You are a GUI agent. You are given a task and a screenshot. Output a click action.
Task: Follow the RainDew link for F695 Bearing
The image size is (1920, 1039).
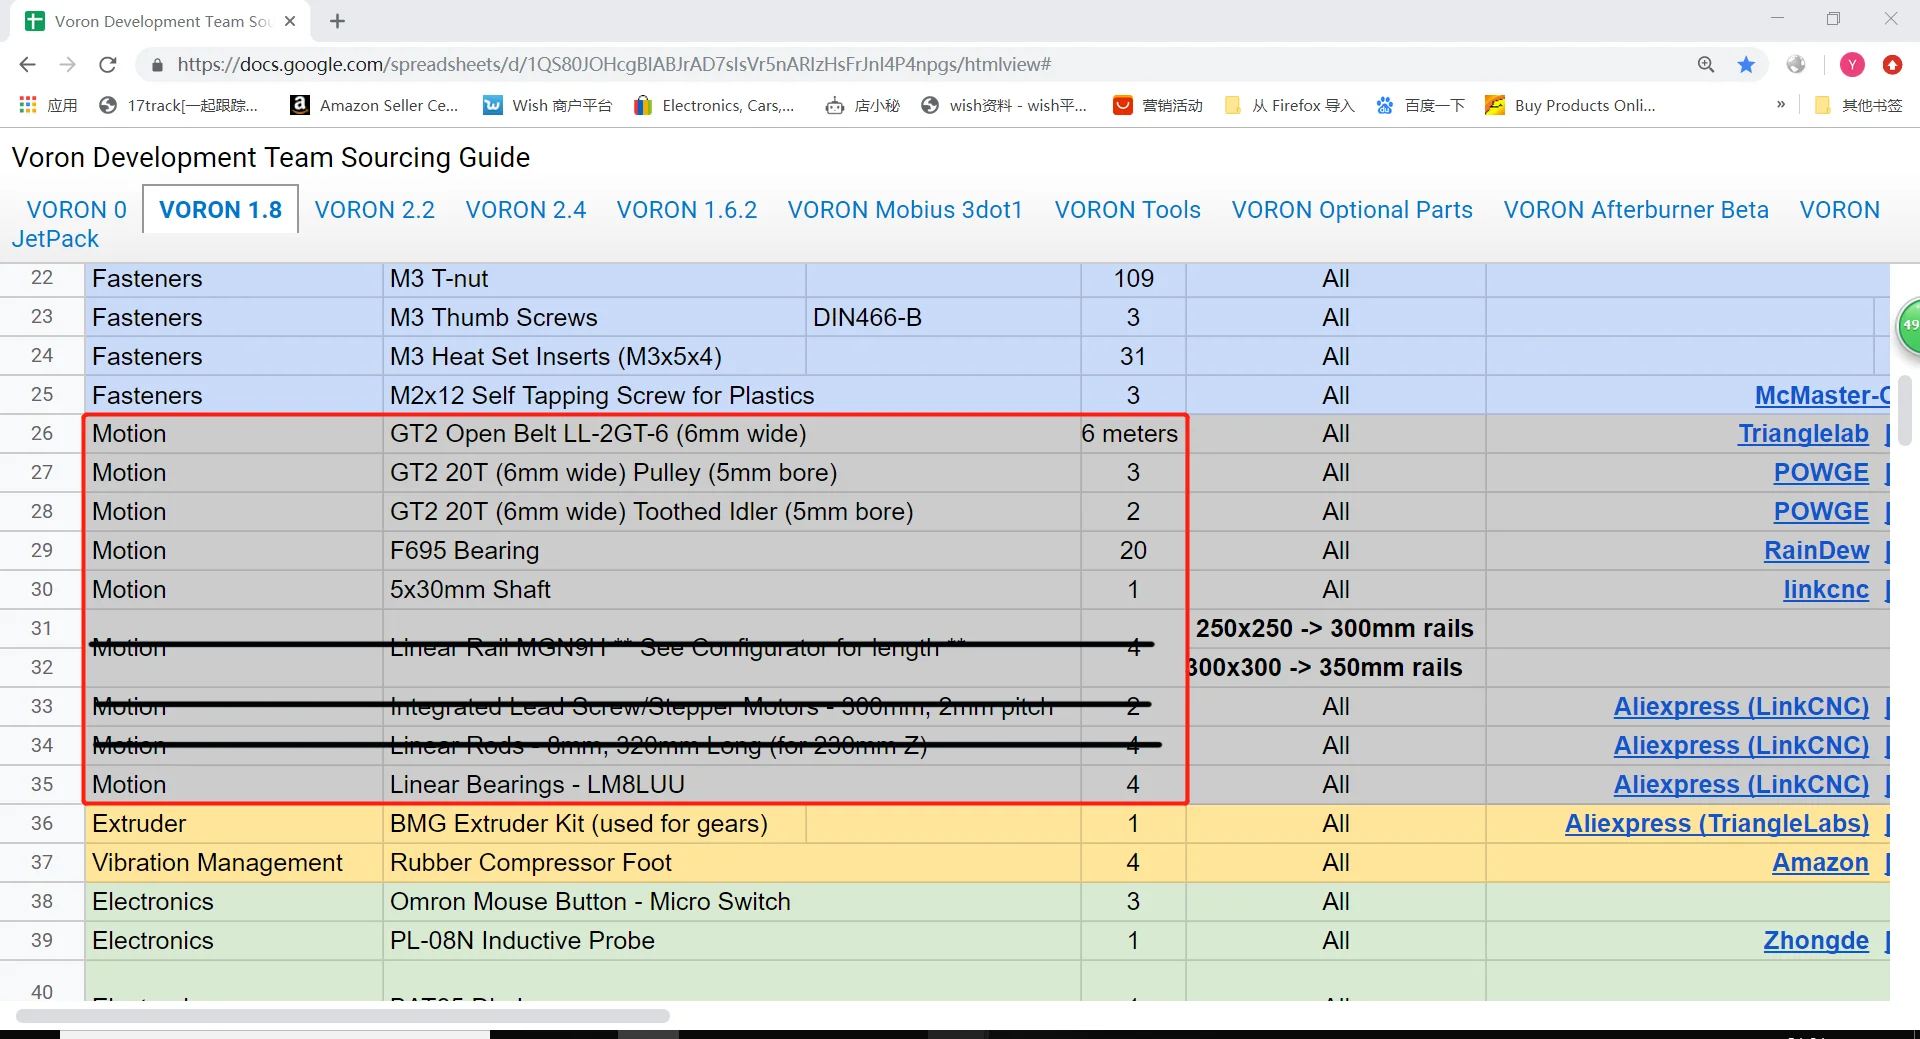pos(1815,551)
